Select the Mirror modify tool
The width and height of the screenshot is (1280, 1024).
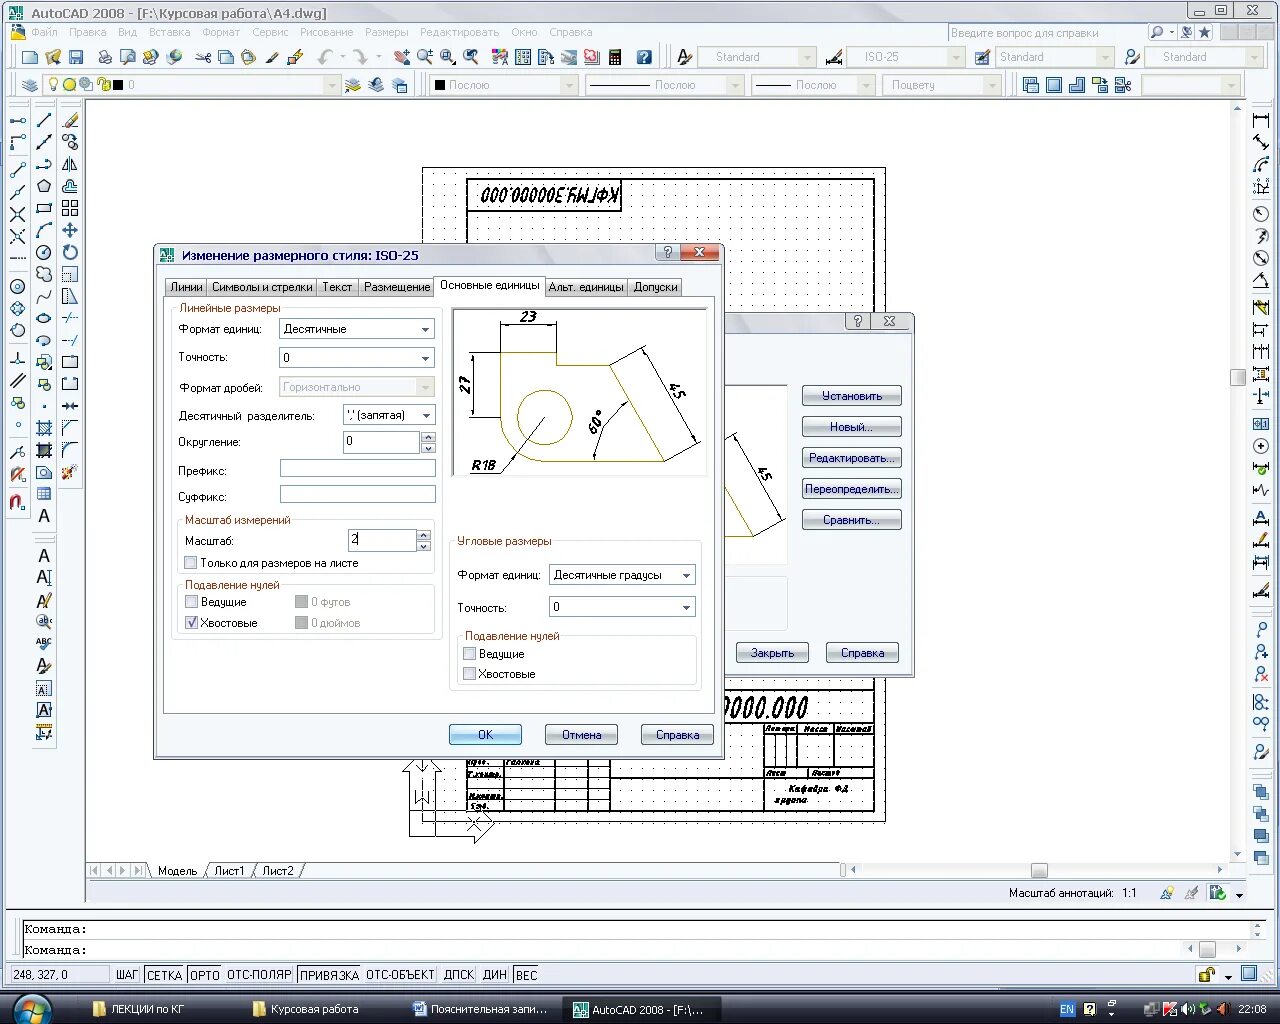click(70, 164)
